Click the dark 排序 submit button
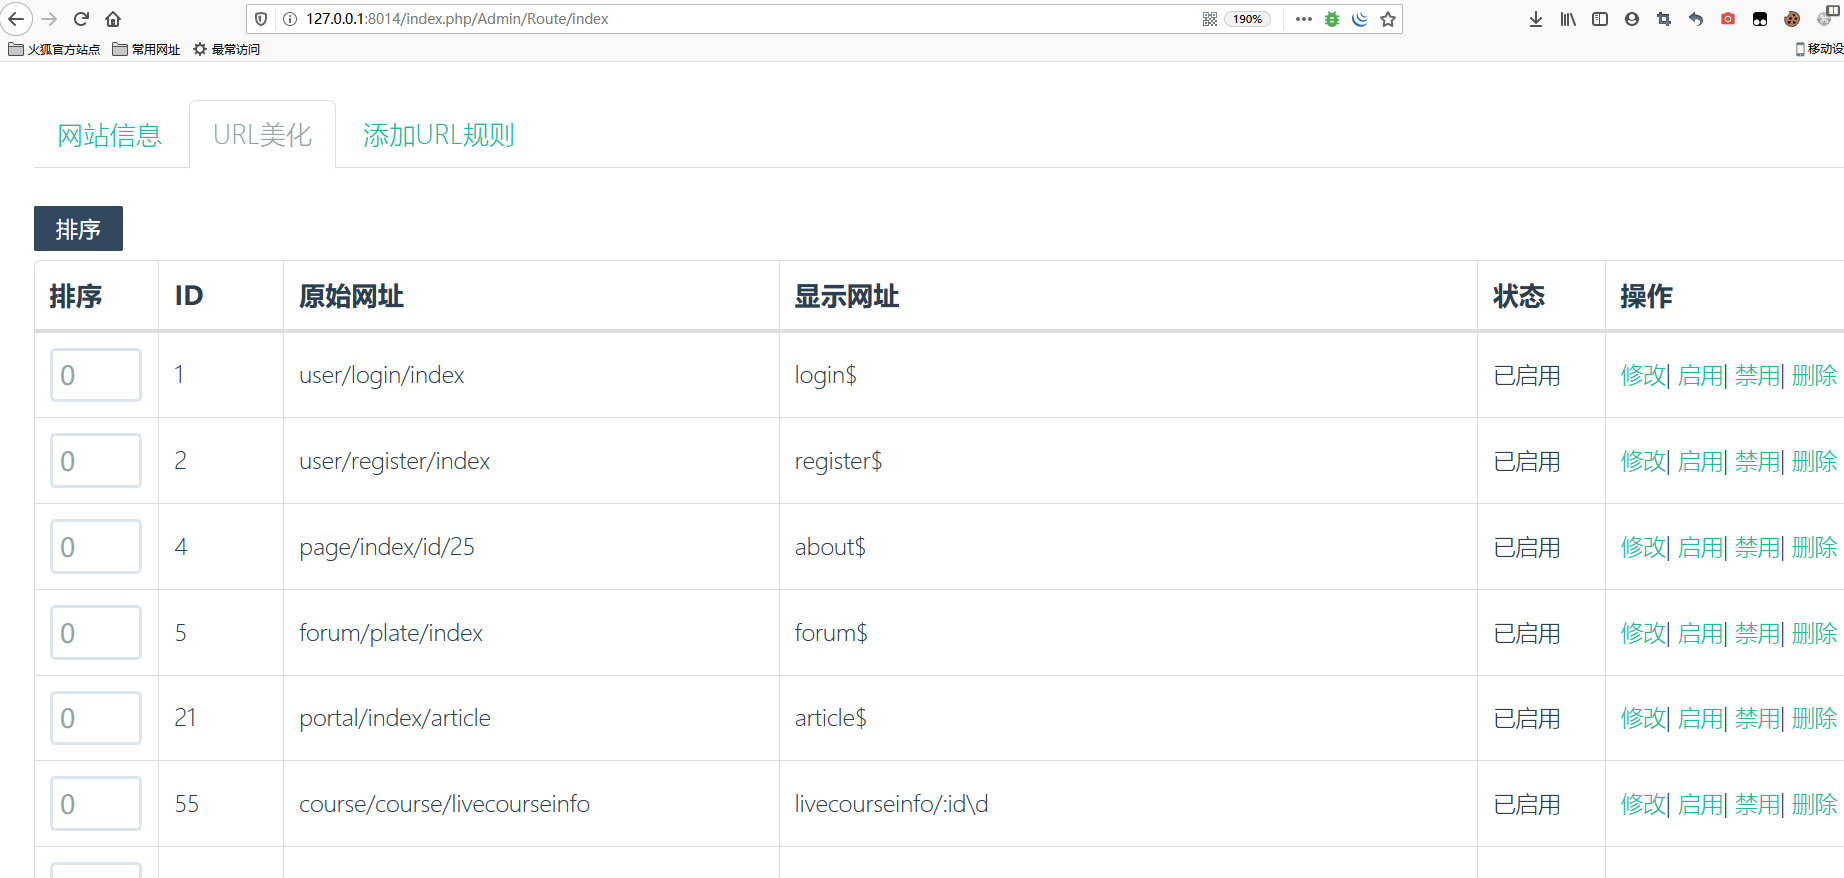This screenshot has height=878, width=1844. (x=78, y=229)
